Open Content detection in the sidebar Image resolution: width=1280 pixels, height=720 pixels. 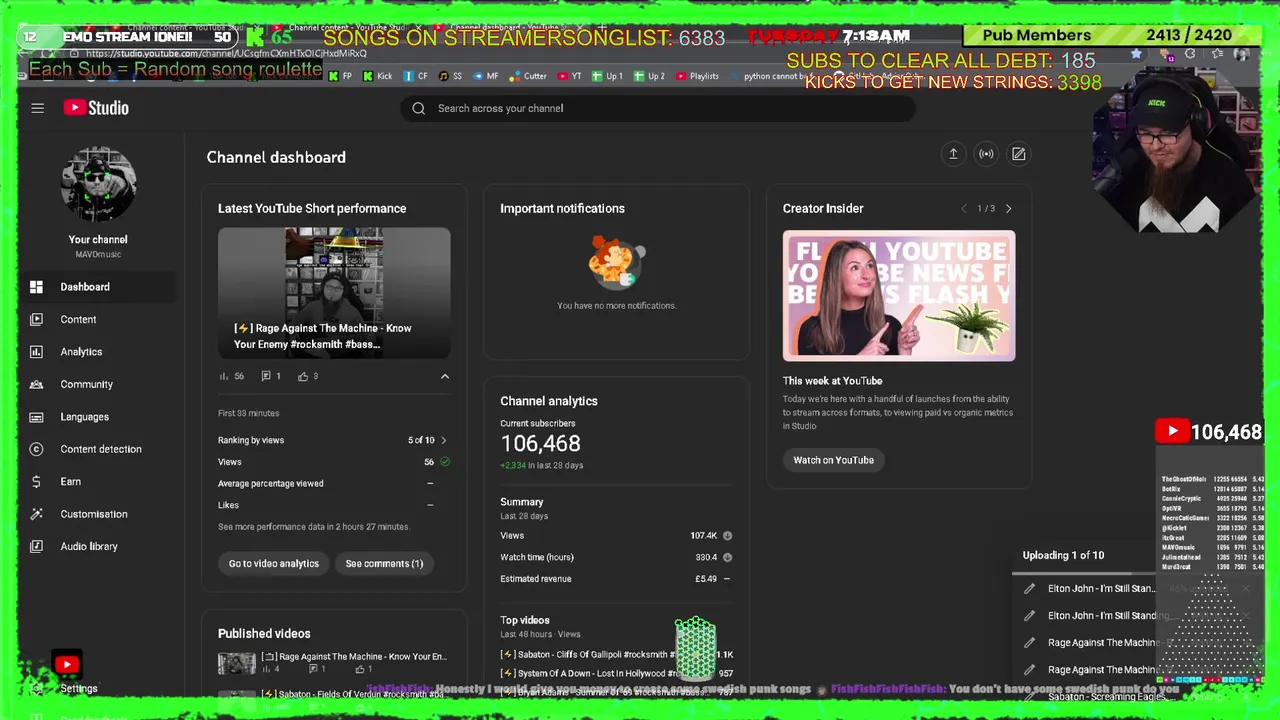(x=98, y=449)
